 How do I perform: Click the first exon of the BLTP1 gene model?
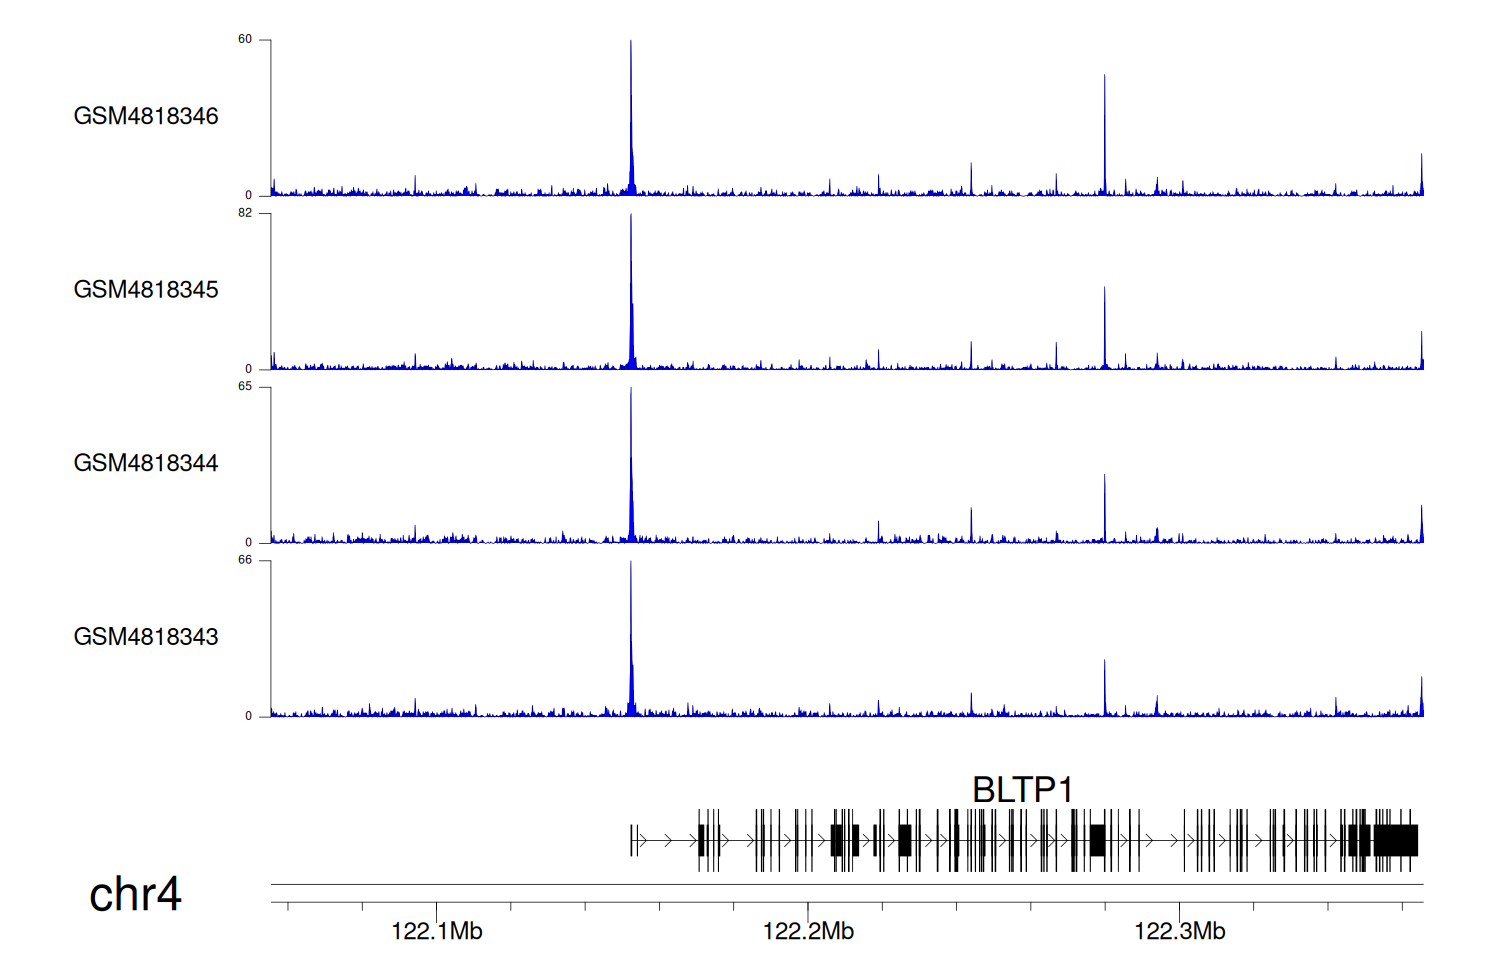coord(632,840)
